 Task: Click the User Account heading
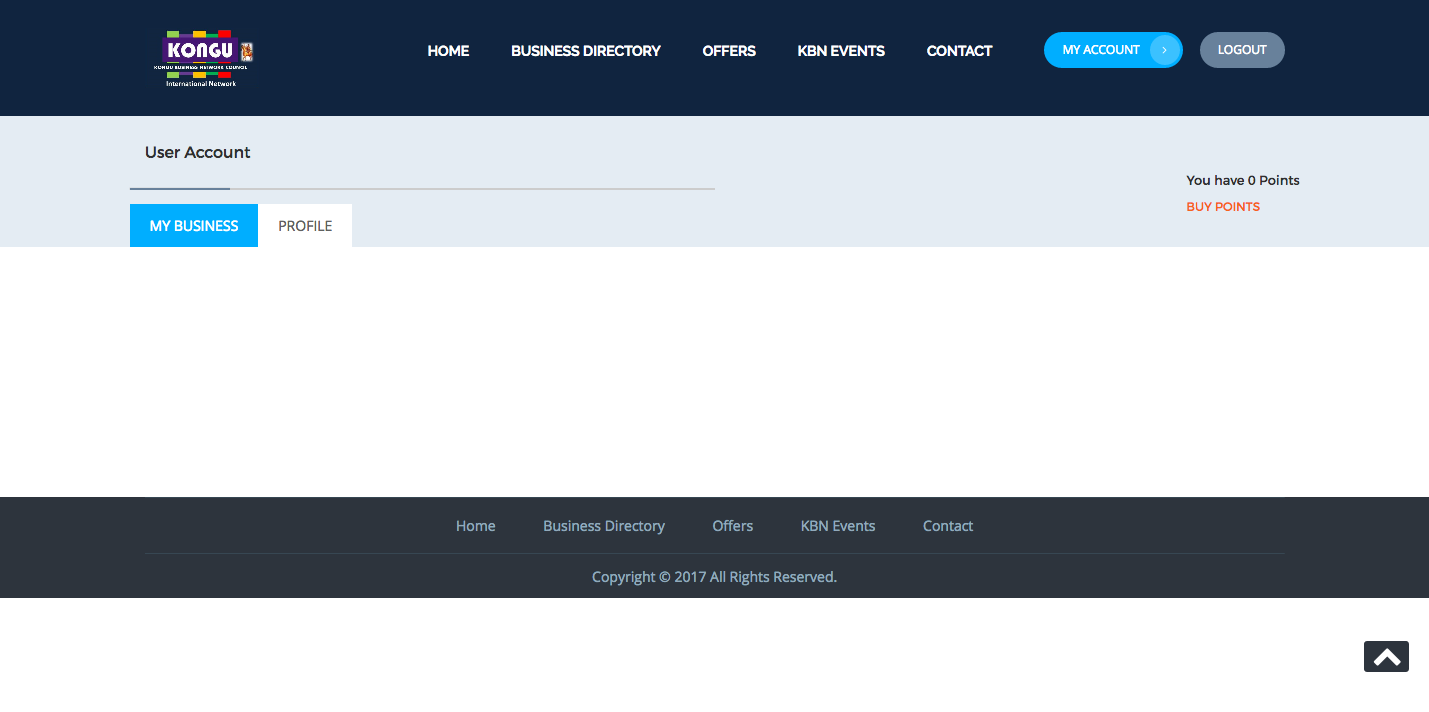coord(197,152)
